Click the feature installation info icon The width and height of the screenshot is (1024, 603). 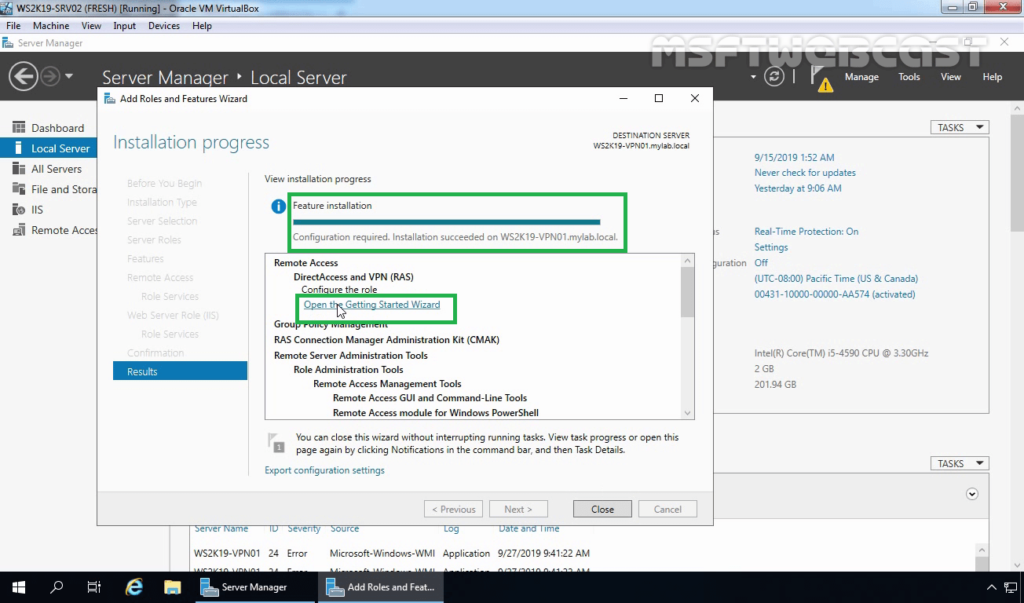coord(278,206)
